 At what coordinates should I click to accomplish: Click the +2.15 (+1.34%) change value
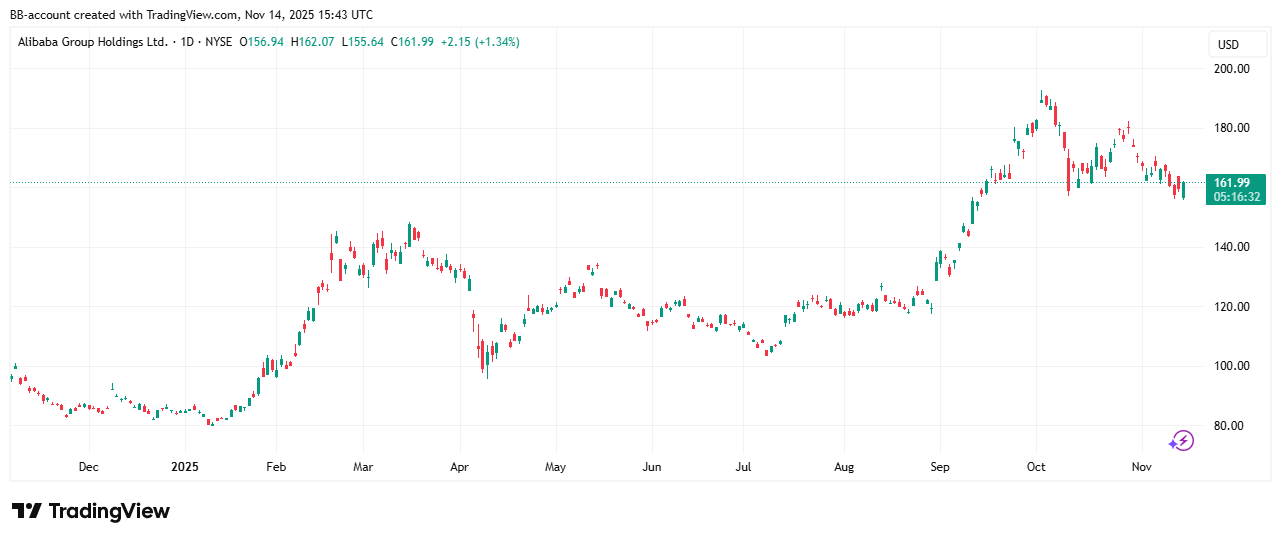coord(482,42)
